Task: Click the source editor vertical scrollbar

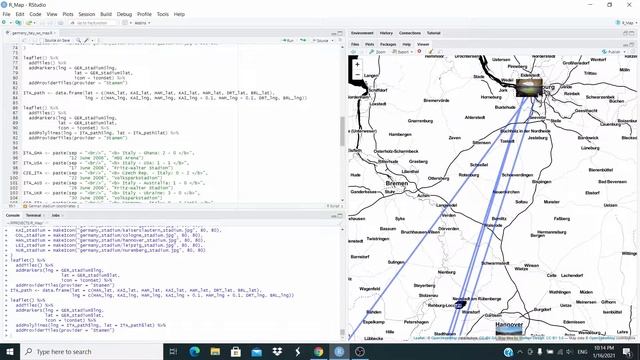Action: tap(342, 131)
